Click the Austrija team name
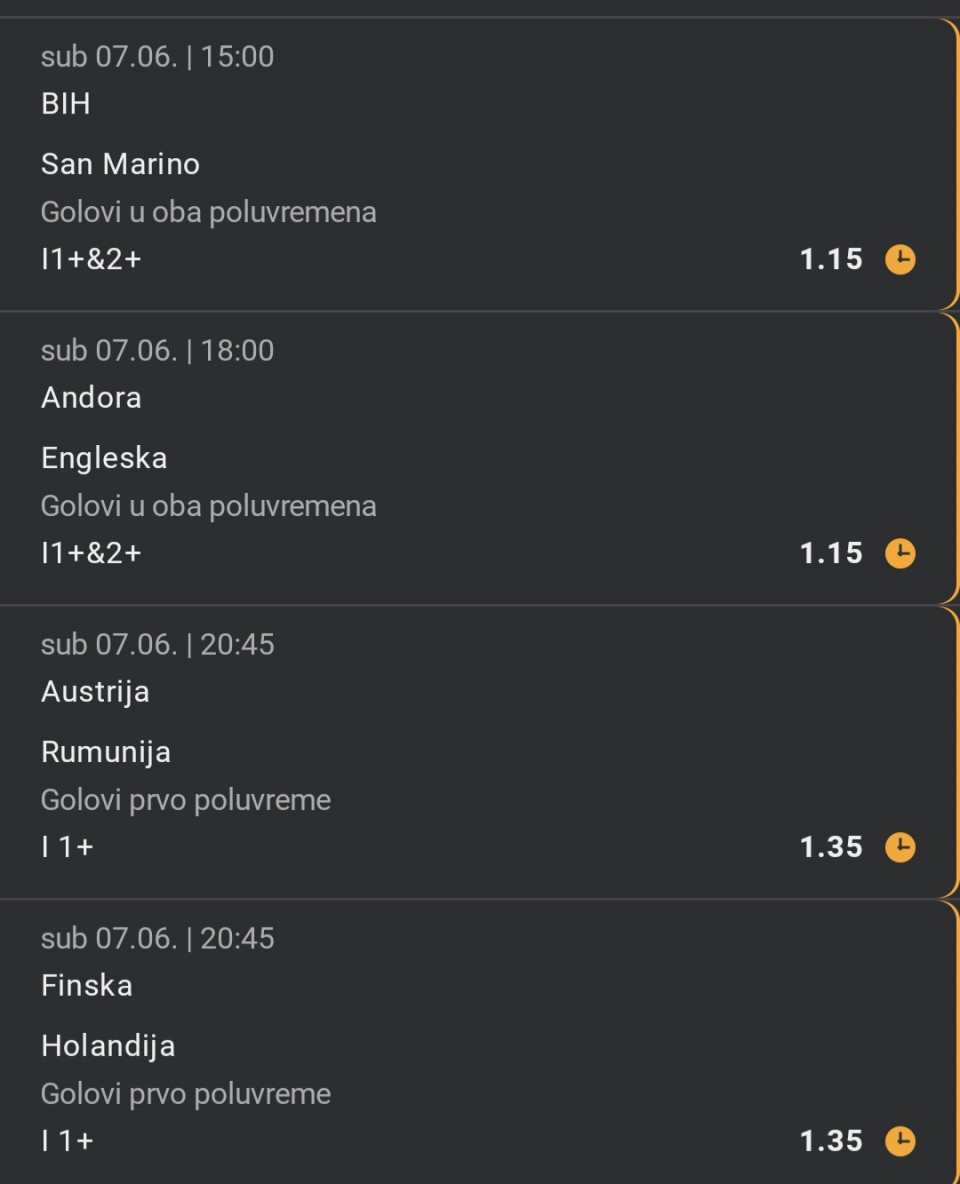960x1184 pixels. pyautogui.click(x=95, y=692)
